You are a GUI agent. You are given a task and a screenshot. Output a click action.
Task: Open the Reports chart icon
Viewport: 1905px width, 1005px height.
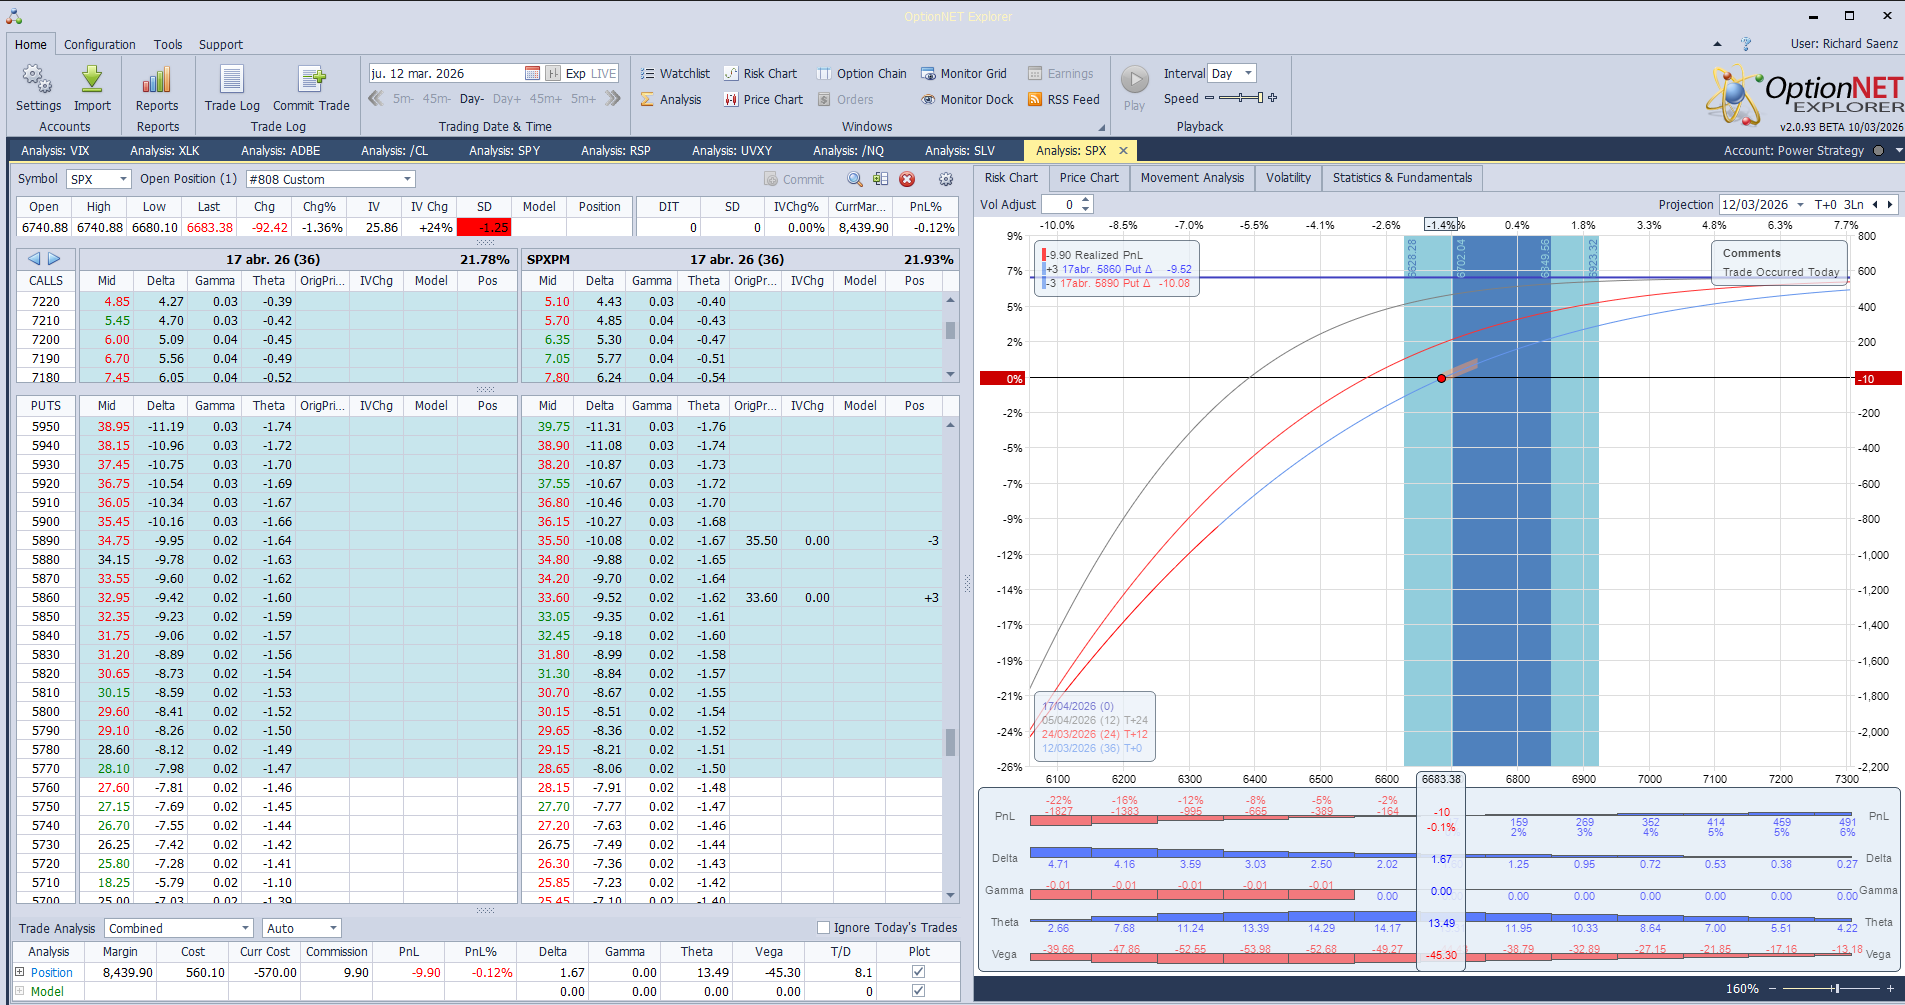tap(157, 81)
